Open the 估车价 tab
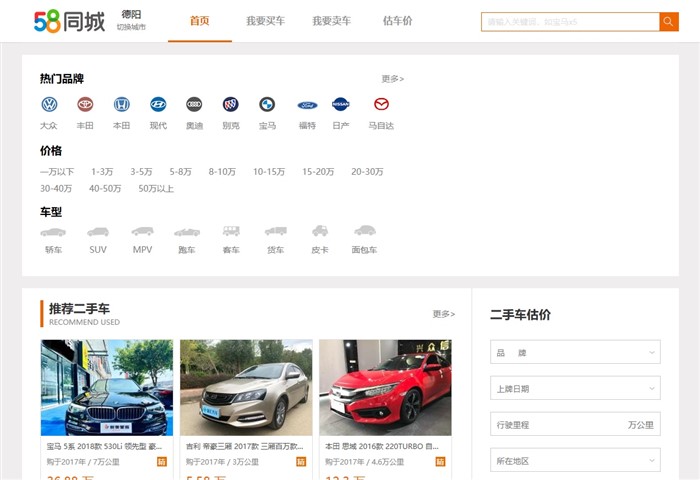 [x=398, y=21]
